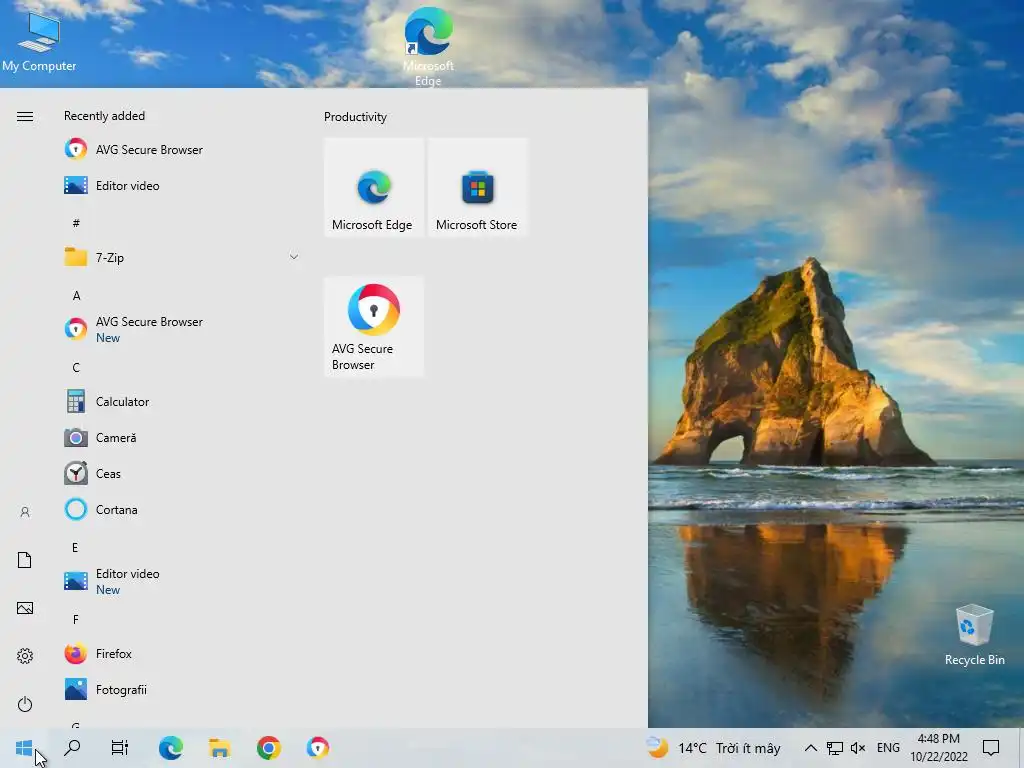Launch Google Chrome from taskbar
This screenshot has height=768, width=1024.
pyautogui.click(x=268, y=748)
